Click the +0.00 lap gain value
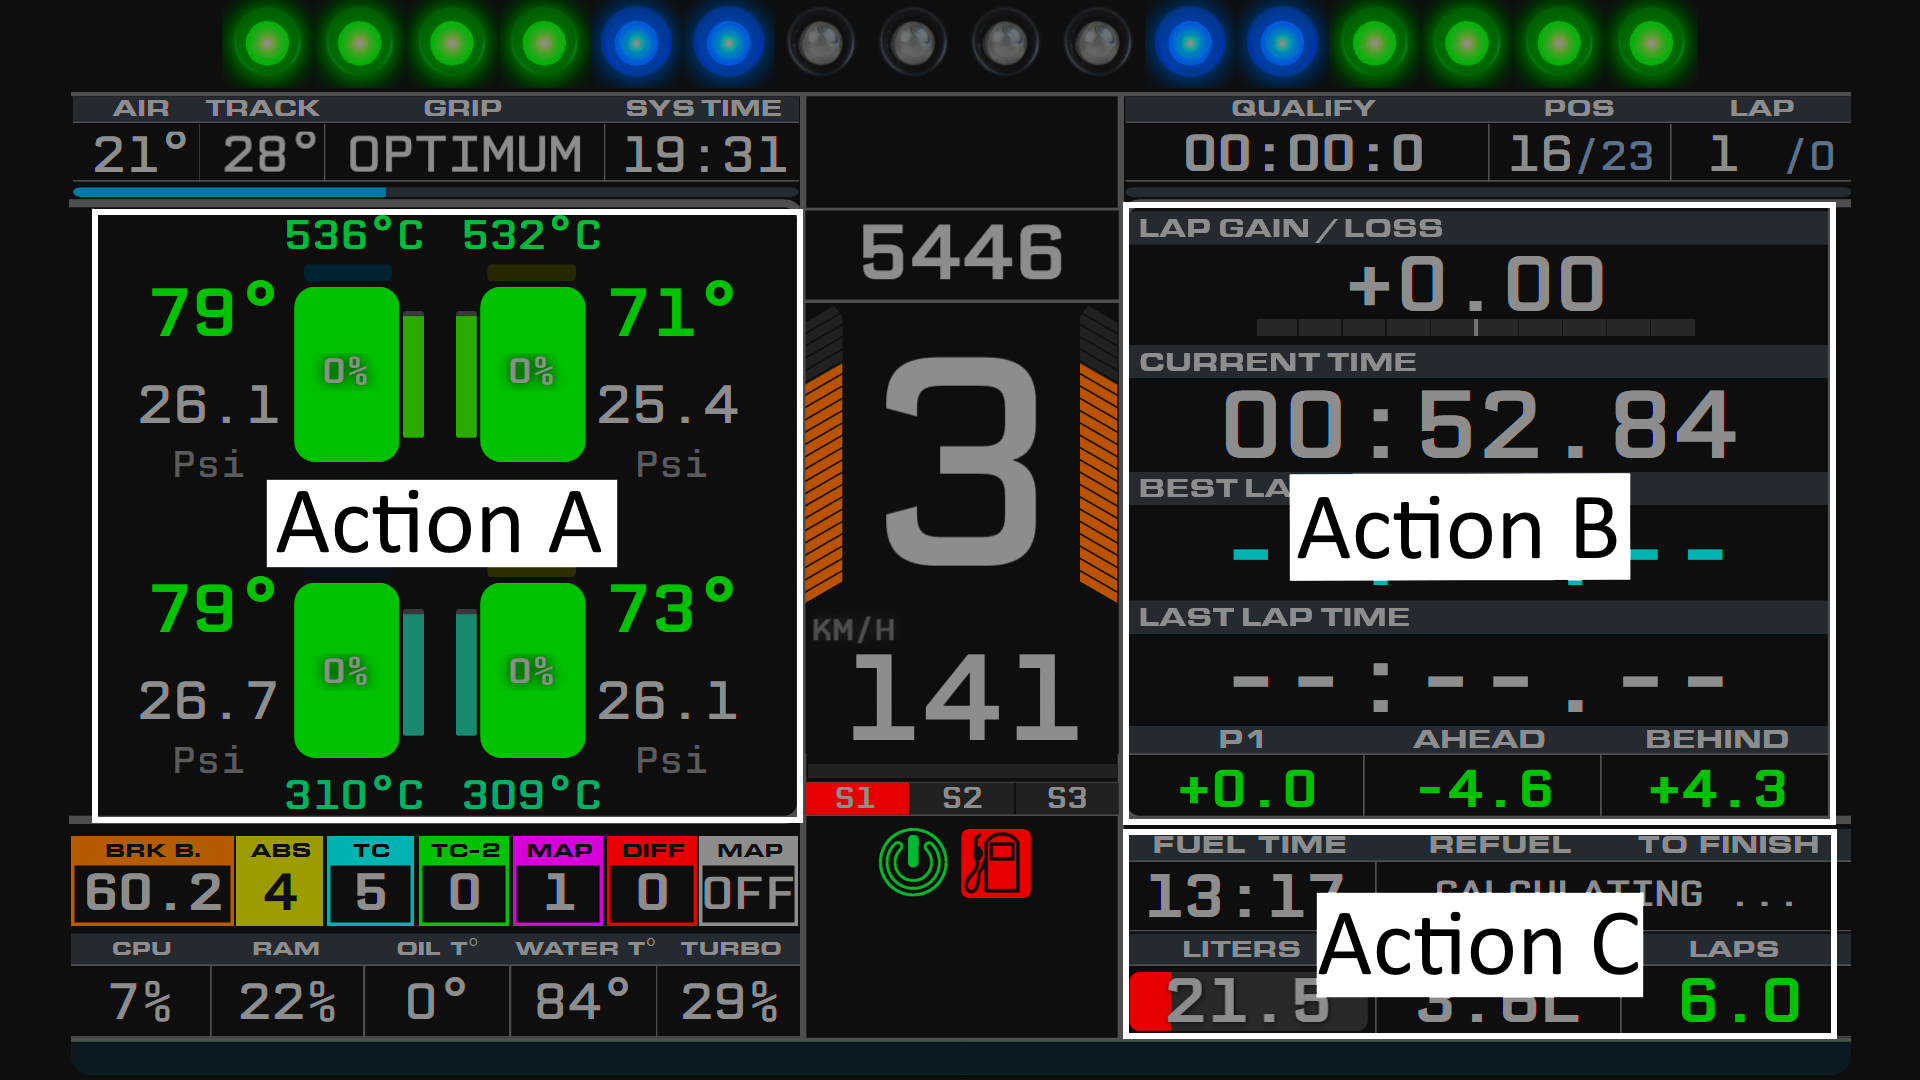 [x=1476, y=284]
